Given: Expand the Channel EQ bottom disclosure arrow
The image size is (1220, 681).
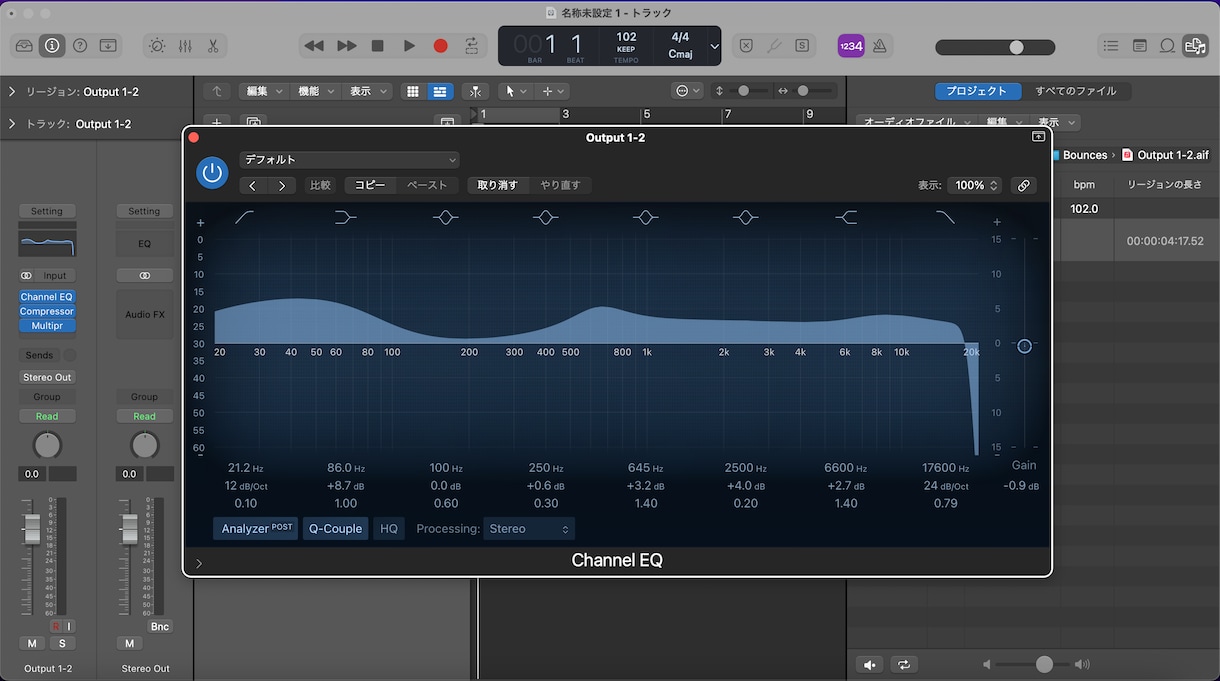Looking at the screenshot, I should pyautogui.click(x=199, y=563).
